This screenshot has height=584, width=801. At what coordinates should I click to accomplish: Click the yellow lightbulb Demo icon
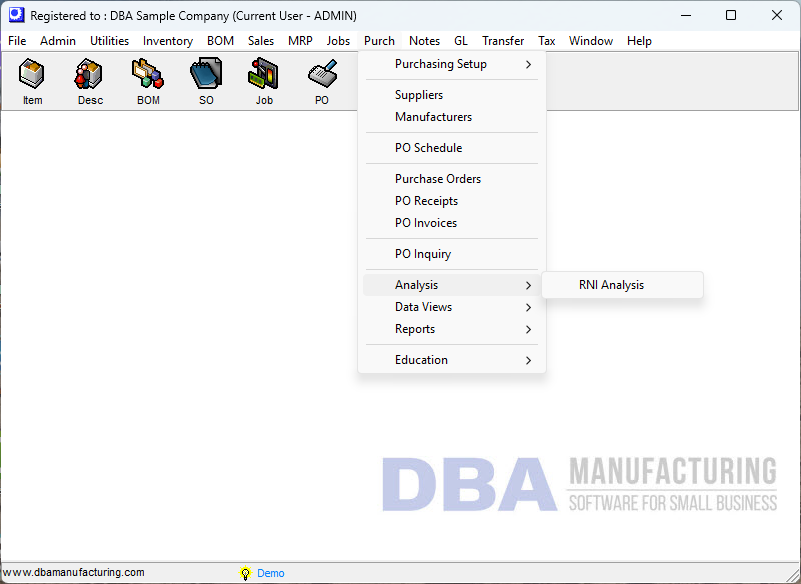(x=245, y=573)
